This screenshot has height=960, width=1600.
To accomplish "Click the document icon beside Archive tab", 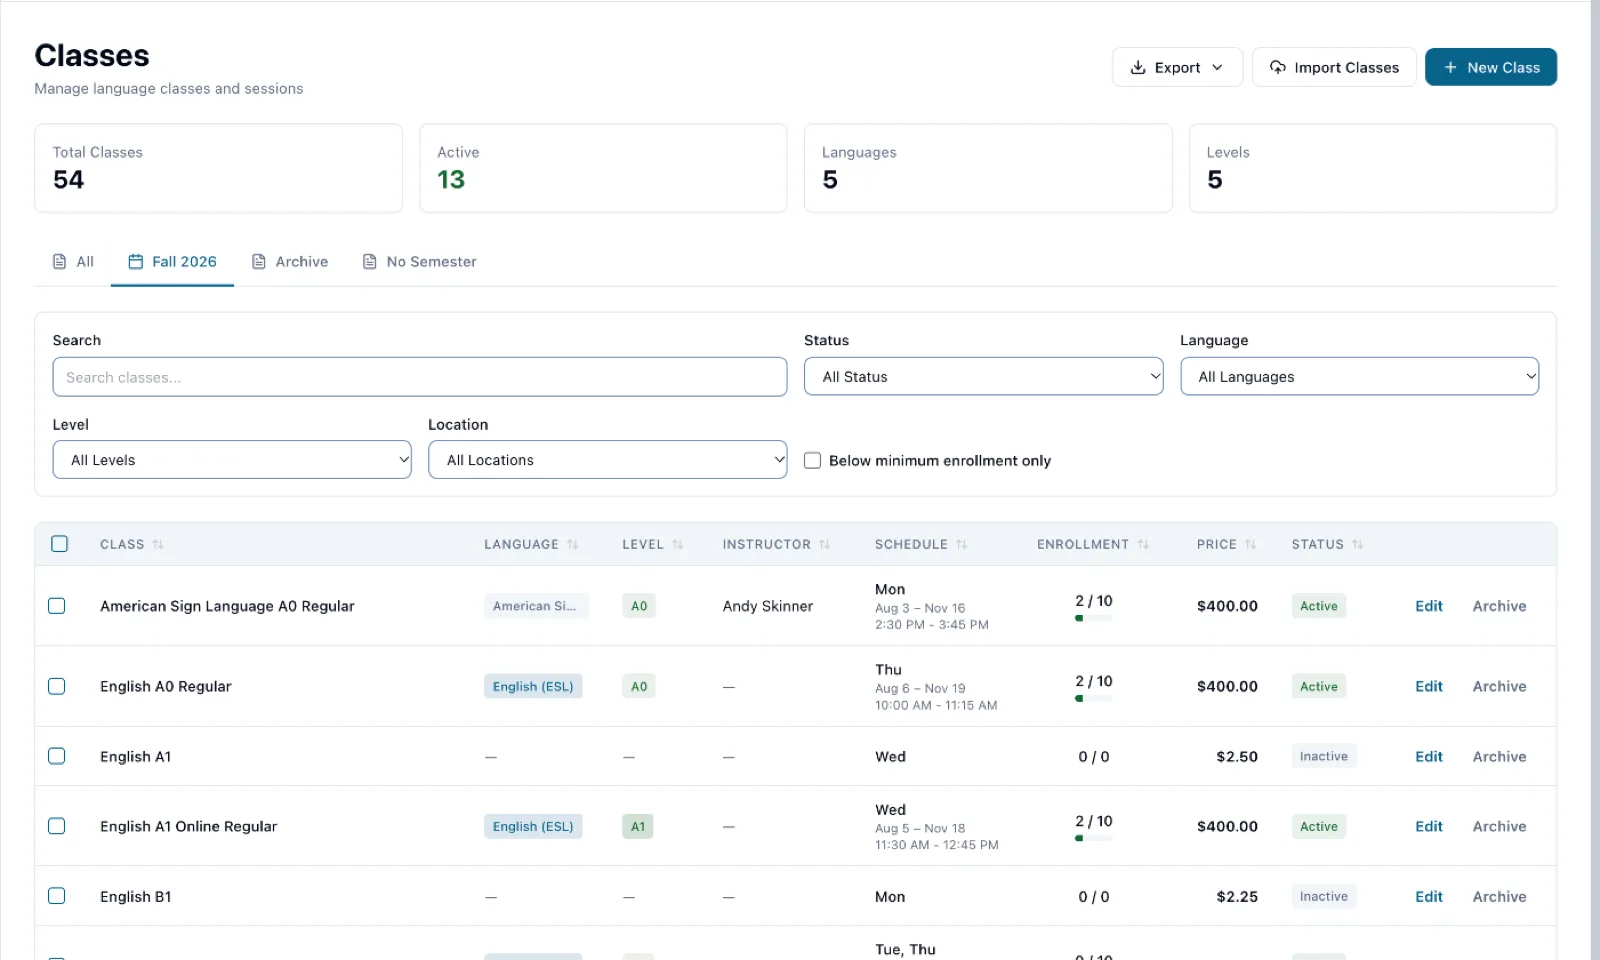I will click(x=259, y=261).
